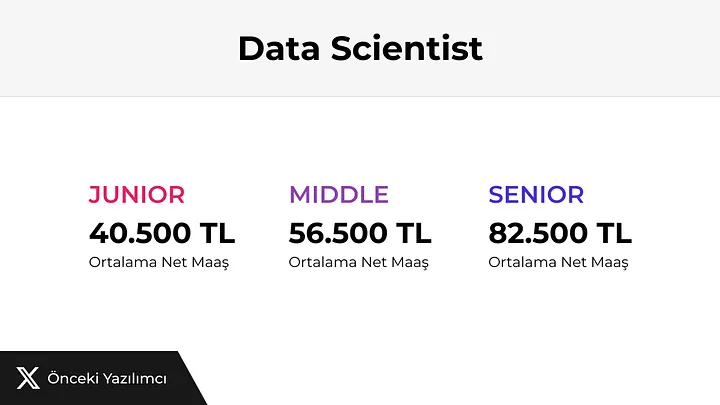Click the word Data in the title
Screen dimensions: 720x405
(x=279, y=48)
